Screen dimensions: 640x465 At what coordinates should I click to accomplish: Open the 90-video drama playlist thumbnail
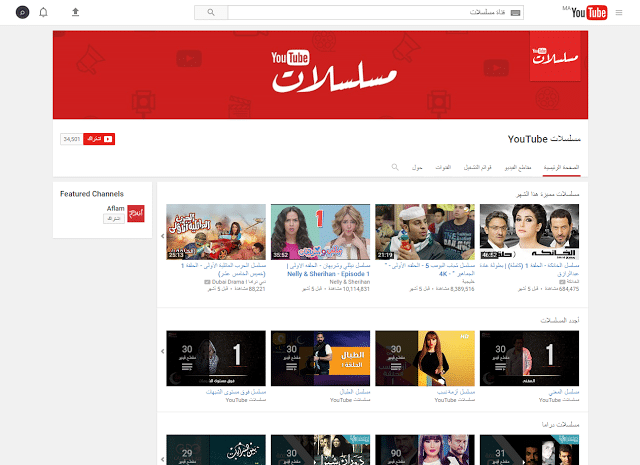pyautogui.click(x=425, y=450)
